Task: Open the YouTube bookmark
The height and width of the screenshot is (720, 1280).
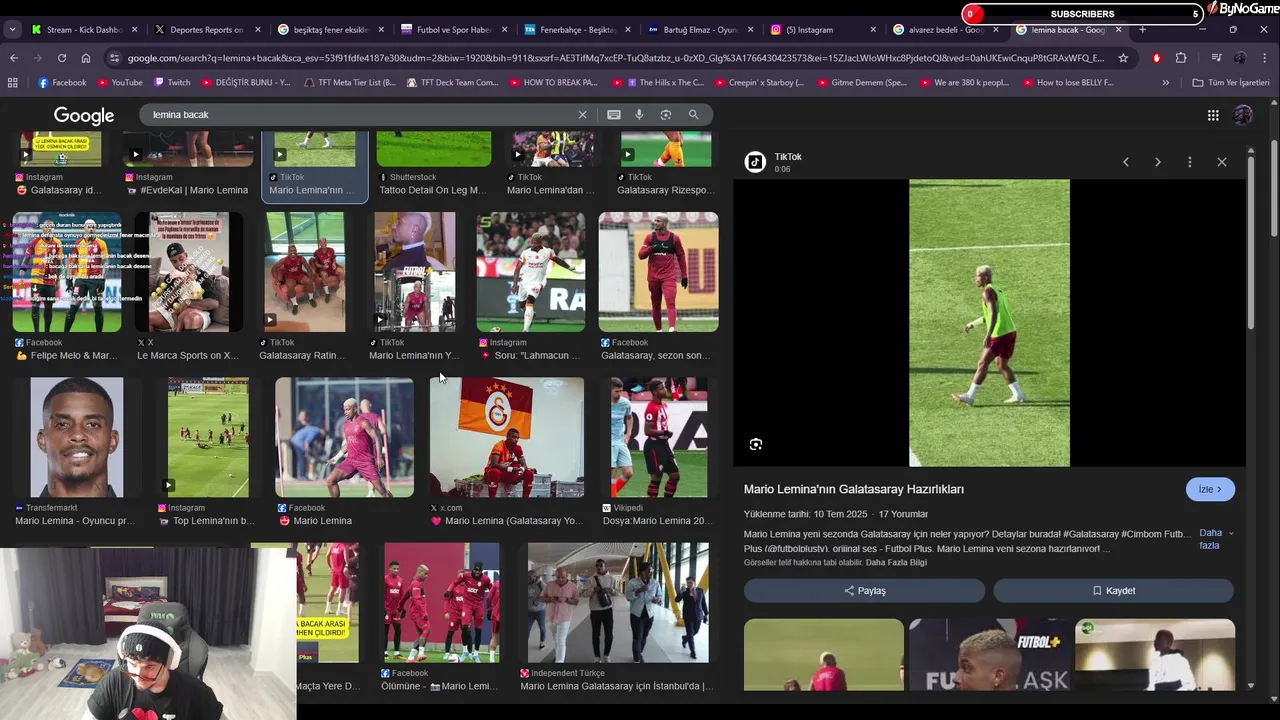Action: click(x=119, y=83)
